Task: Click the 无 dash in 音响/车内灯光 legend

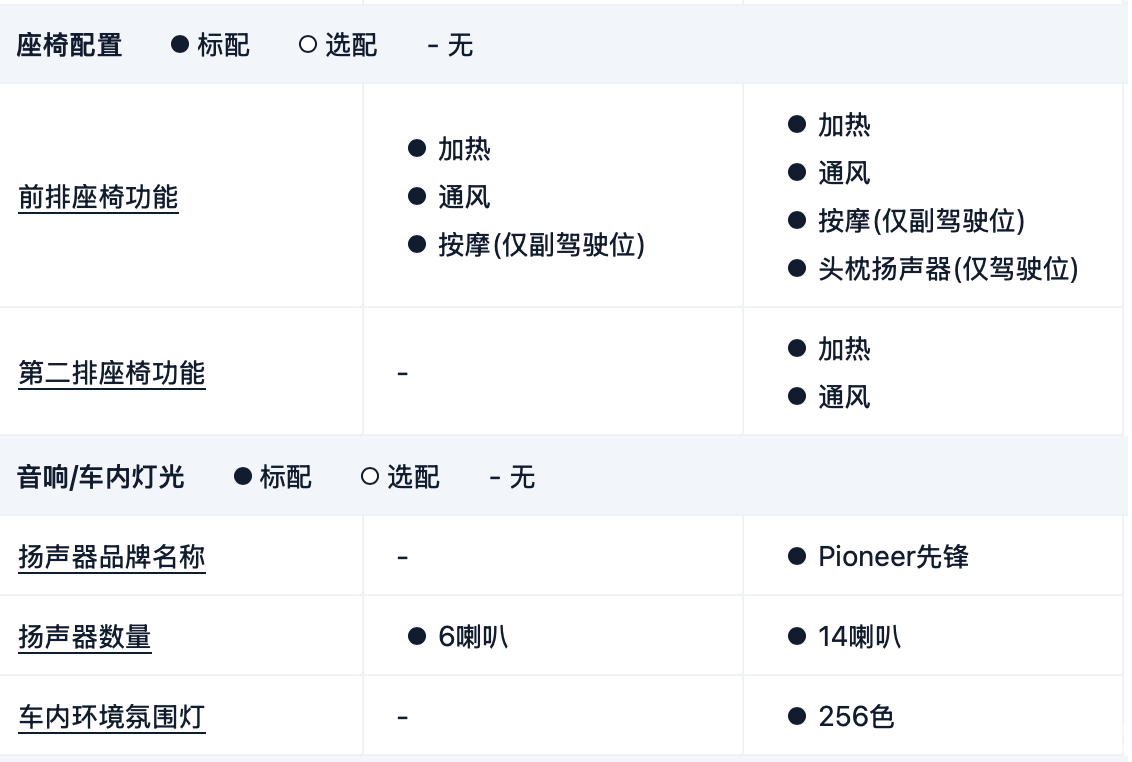Action: (495, 477)
